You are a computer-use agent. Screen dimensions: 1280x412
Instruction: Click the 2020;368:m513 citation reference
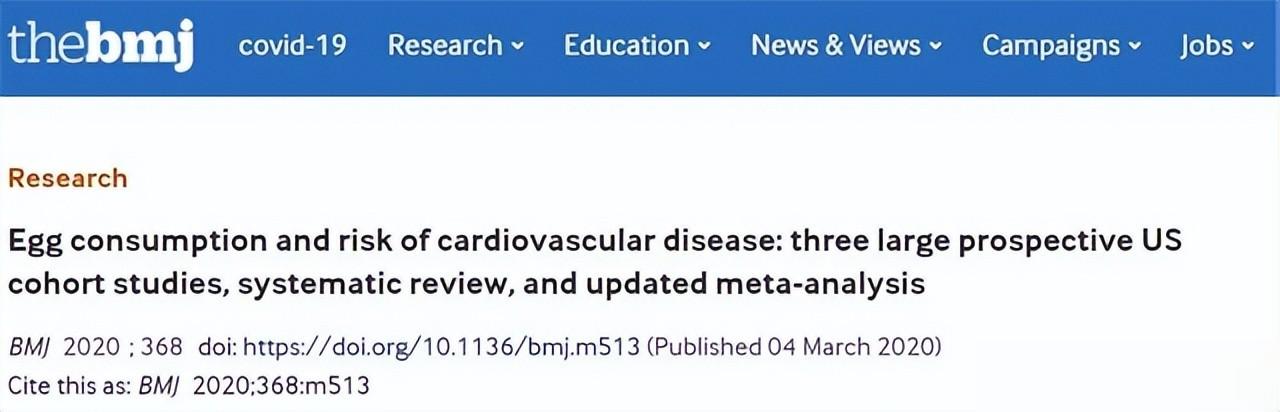point(281,384)
